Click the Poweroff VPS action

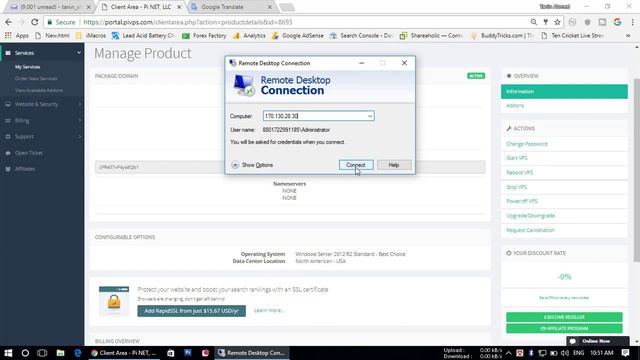point(522,201)
